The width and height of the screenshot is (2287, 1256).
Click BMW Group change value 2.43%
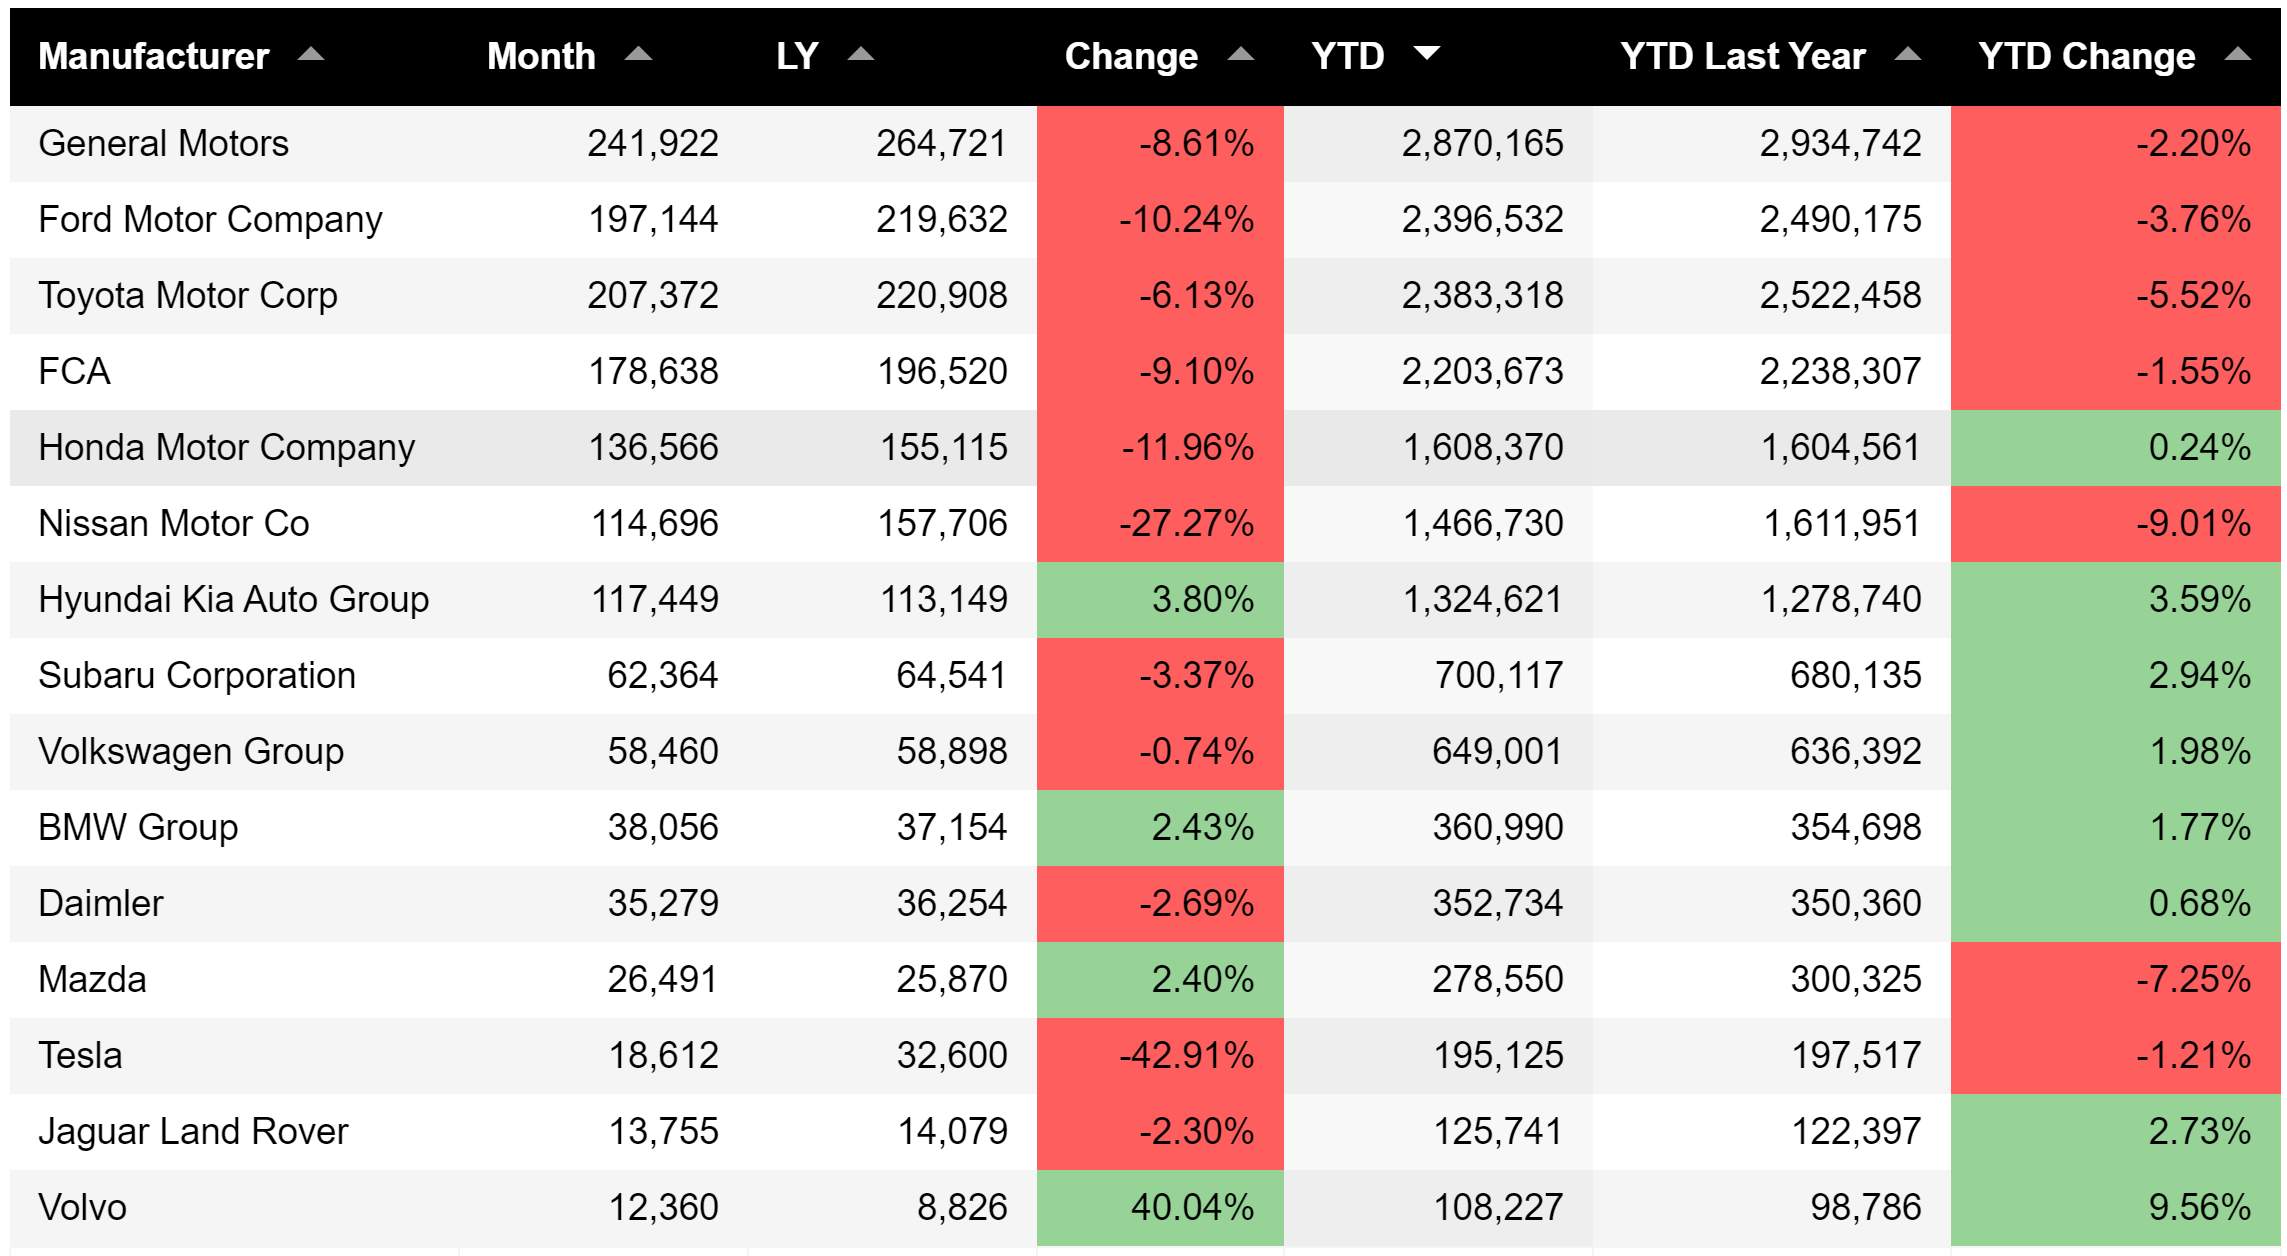coord(1203,827)
